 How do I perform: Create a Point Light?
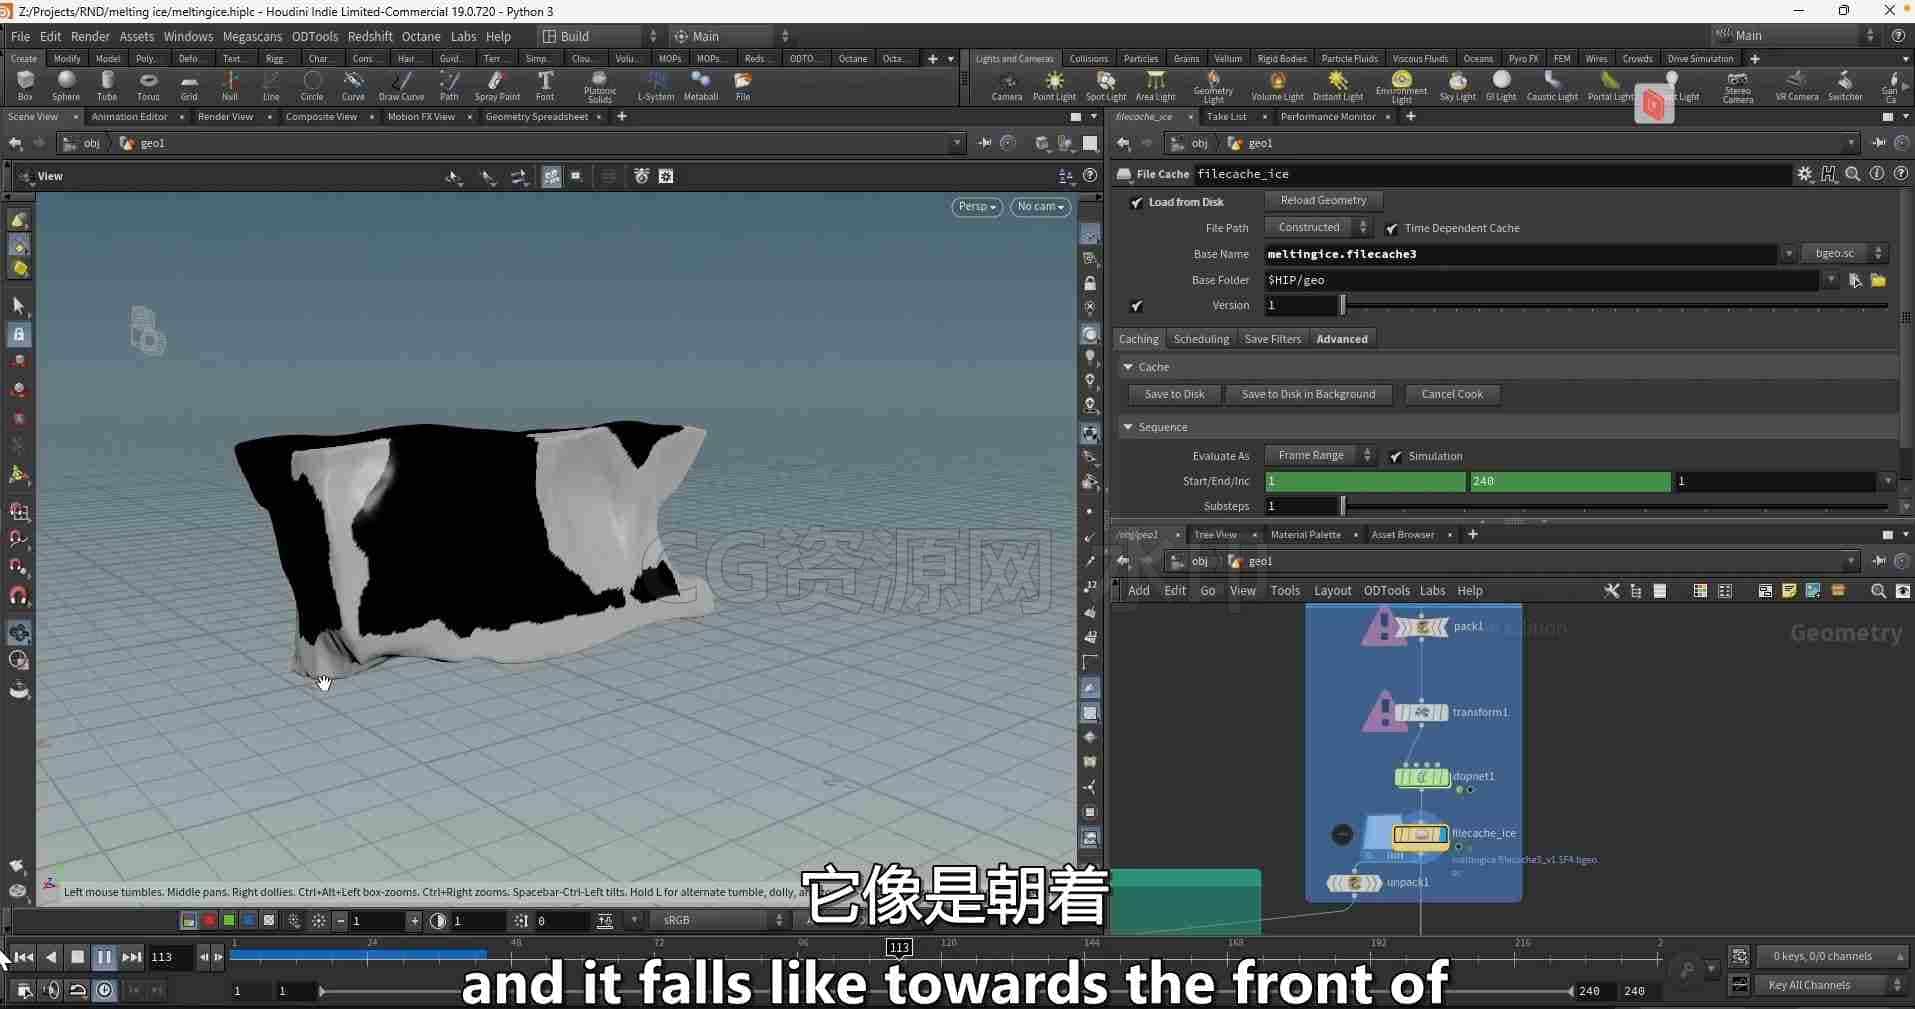pyautogui.click(x=1054, y=86)
